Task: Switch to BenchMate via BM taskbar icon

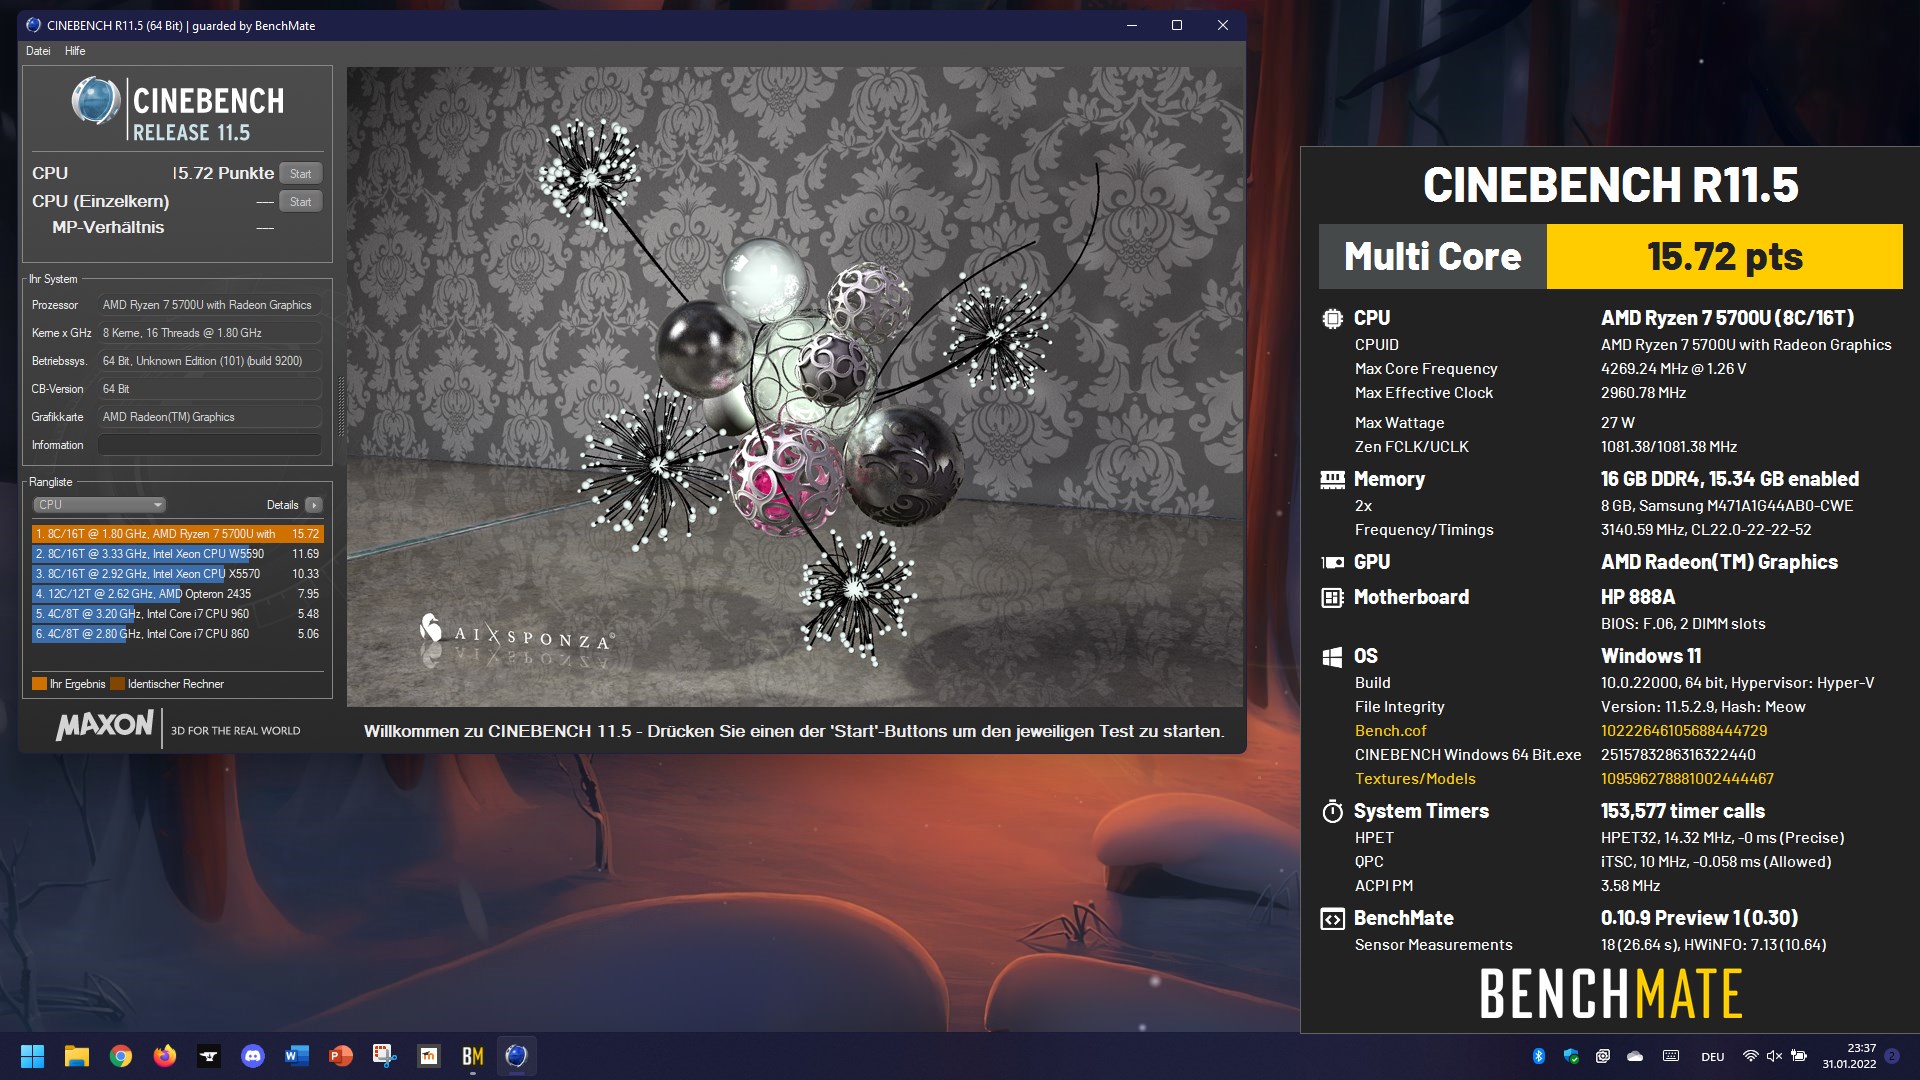Action: coord(473,1056)
